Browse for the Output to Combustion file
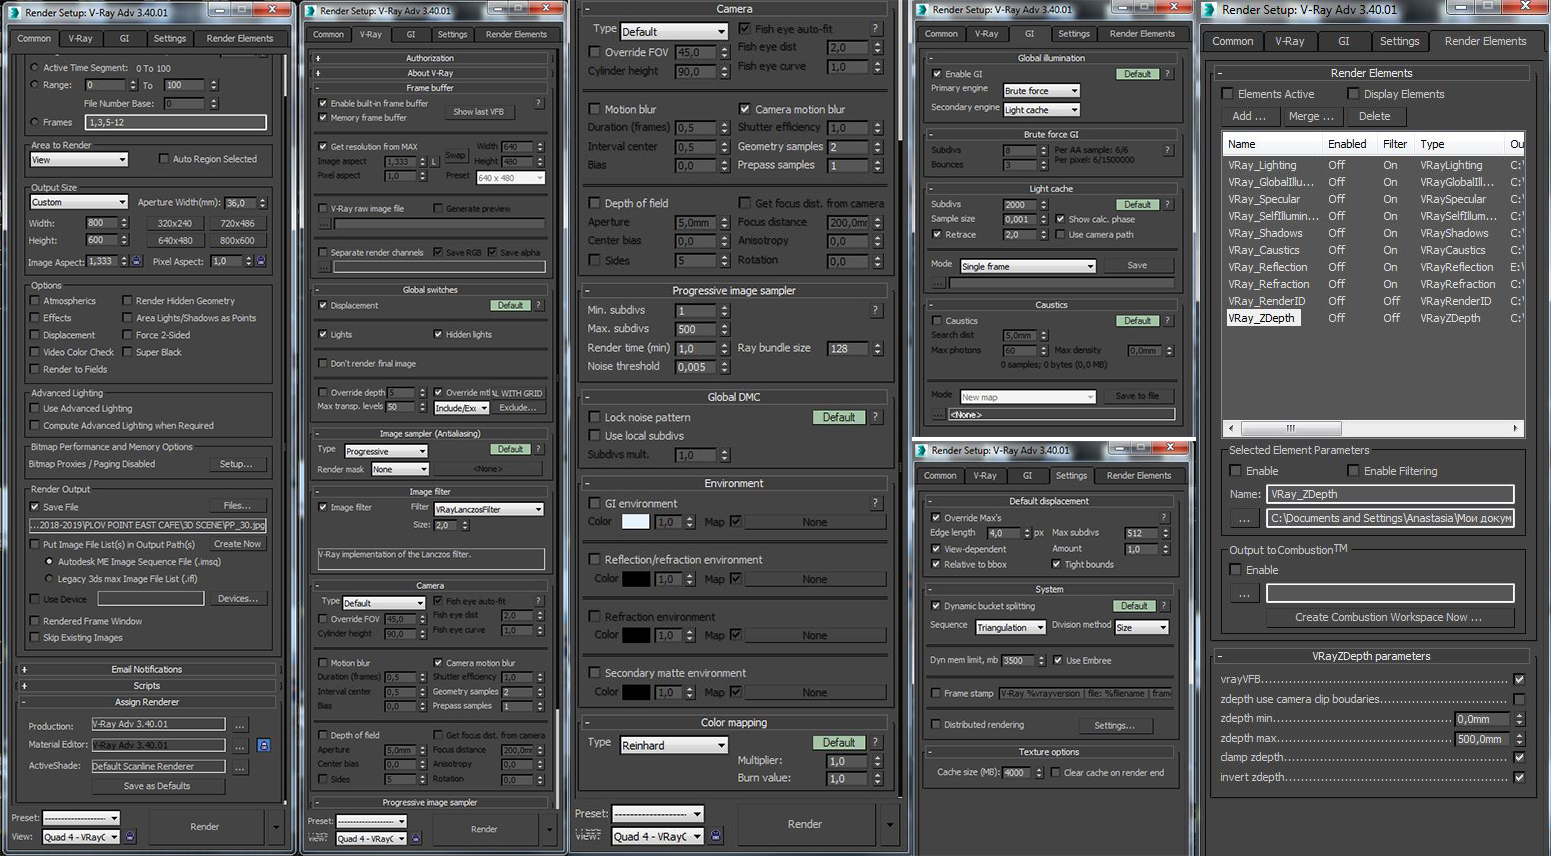The image size is (1551, 856). (1244, 593)
